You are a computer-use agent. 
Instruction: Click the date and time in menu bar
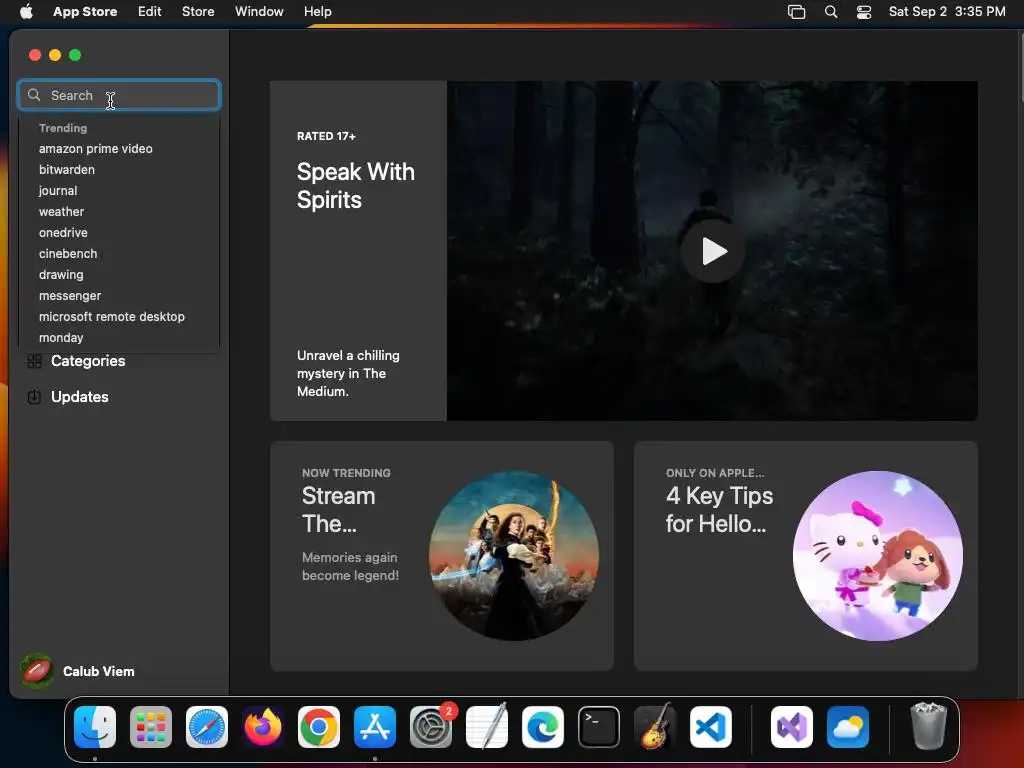pos(947,12)
